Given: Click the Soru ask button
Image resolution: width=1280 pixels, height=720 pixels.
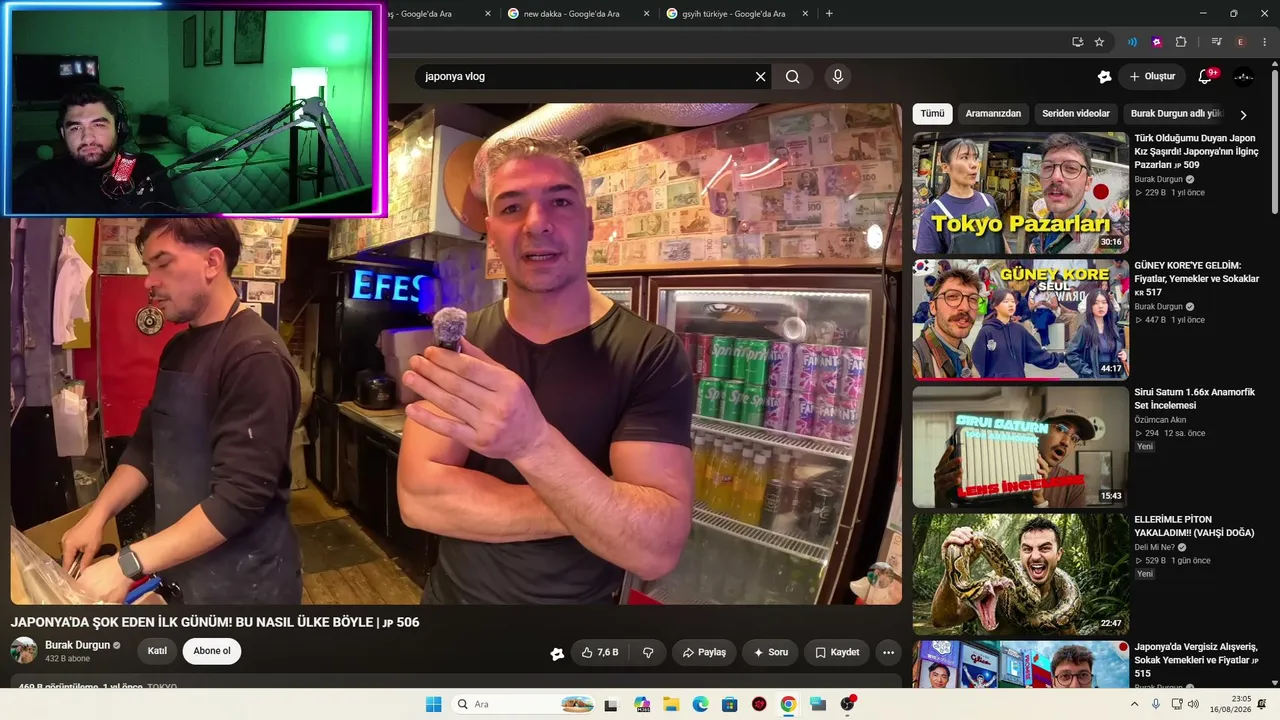Looking at the screenshot, I should pyautogui.click(x=770, y=652).
